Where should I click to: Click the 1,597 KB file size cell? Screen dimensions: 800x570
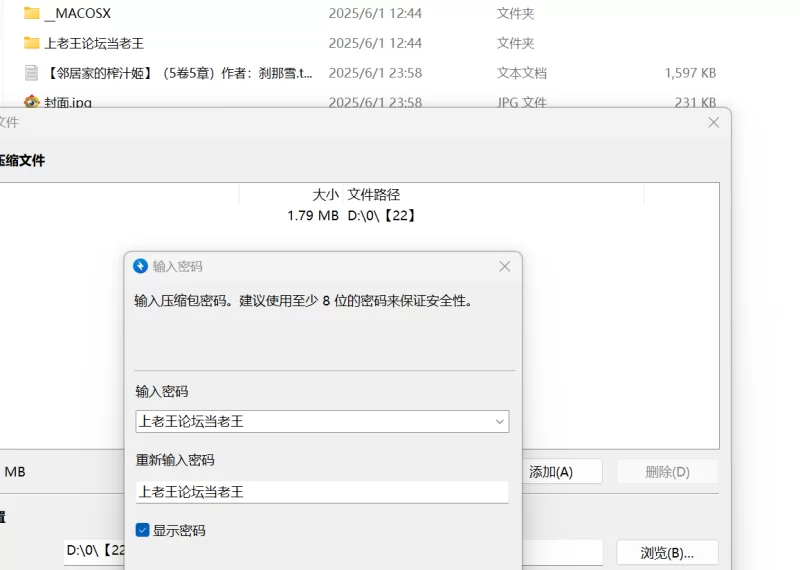pos(690,73)
